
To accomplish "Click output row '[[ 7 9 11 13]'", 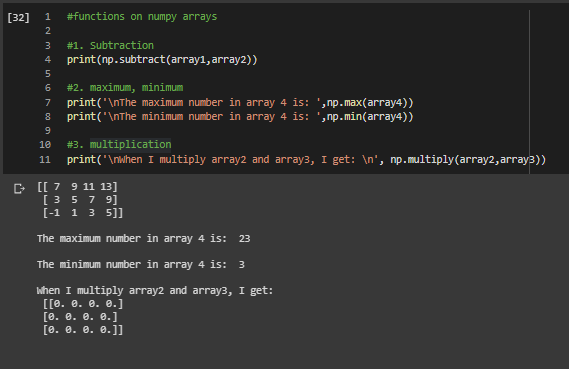I will pos(77,187).
